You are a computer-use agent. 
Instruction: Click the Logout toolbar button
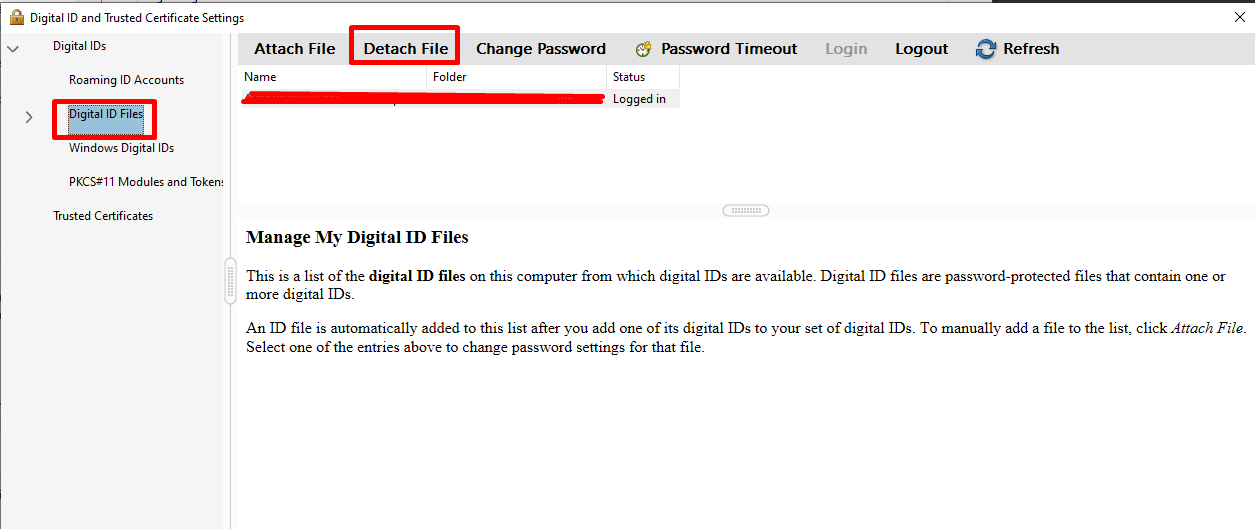pyautogui.click(x=921, y=49)
